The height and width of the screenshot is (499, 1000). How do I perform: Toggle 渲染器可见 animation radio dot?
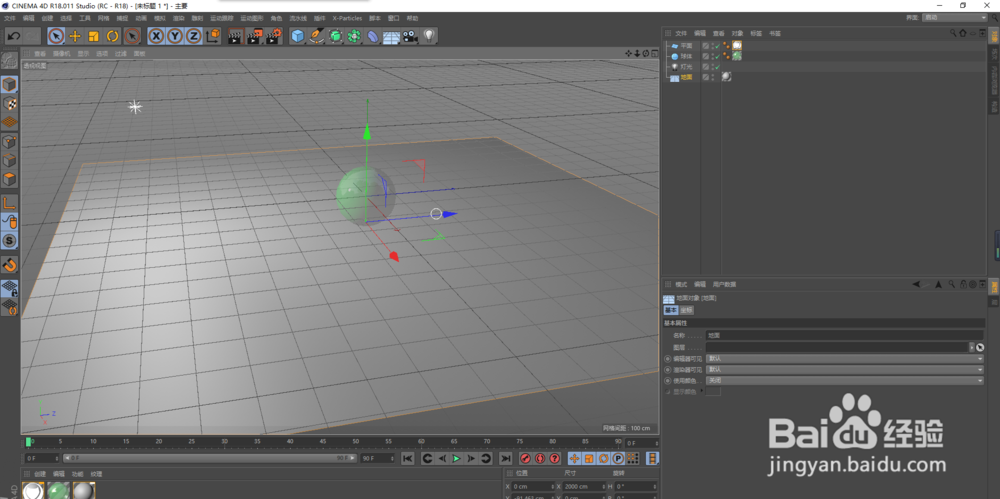(x=668, y=369)
